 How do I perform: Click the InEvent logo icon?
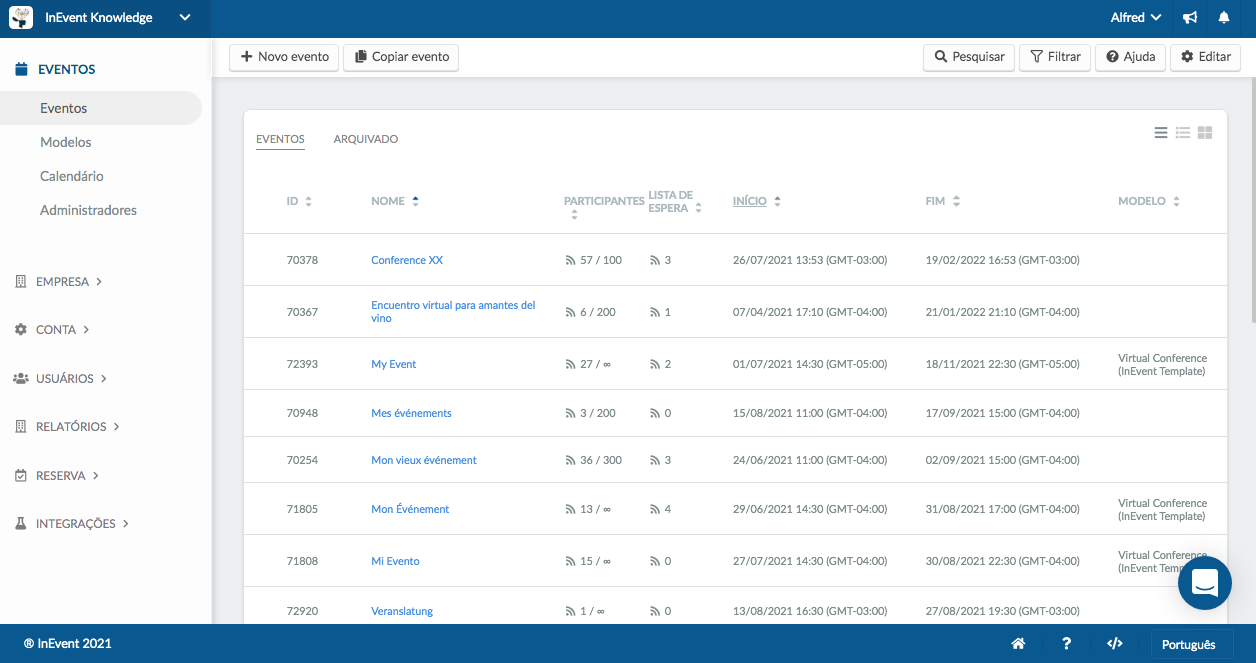[x=21, y=18]
